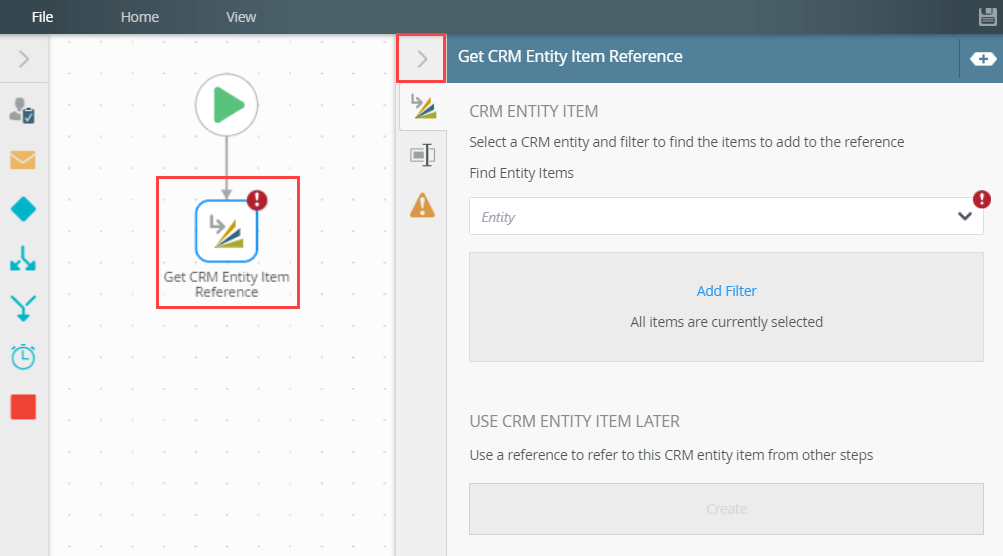Select the merge arrows step icon
The image size is (1003, 556).
[x=23, y=308]
